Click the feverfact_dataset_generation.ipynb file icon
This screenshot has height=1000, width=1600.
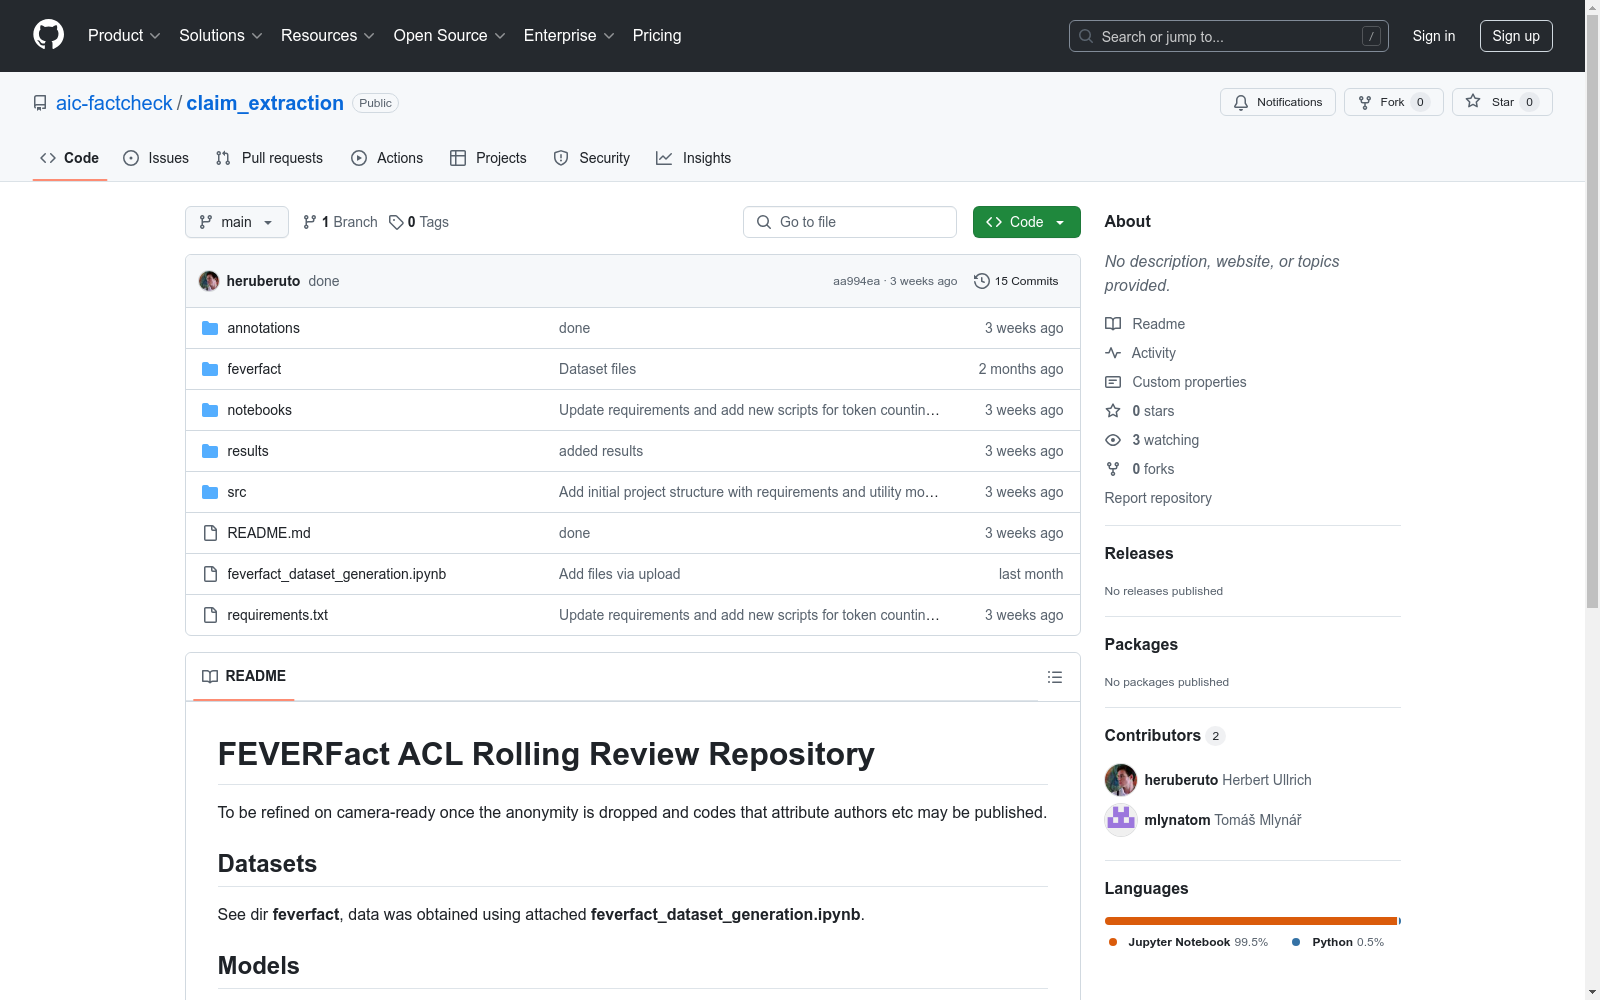[x=210, y=574]
